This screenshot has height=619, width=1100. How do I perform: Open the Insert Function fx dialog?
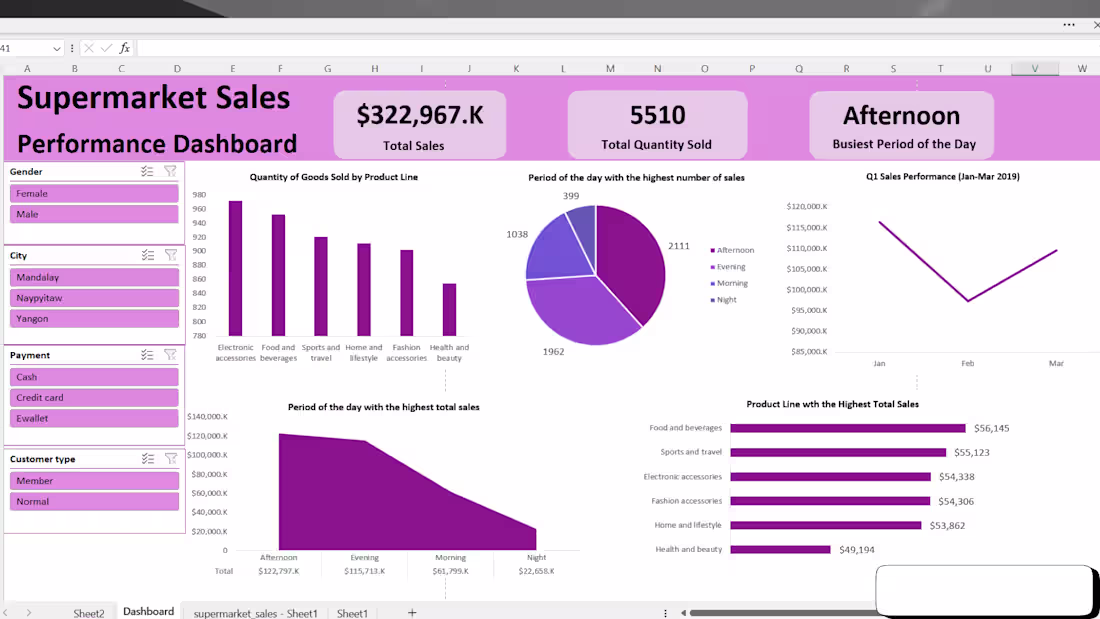(124, 47)
